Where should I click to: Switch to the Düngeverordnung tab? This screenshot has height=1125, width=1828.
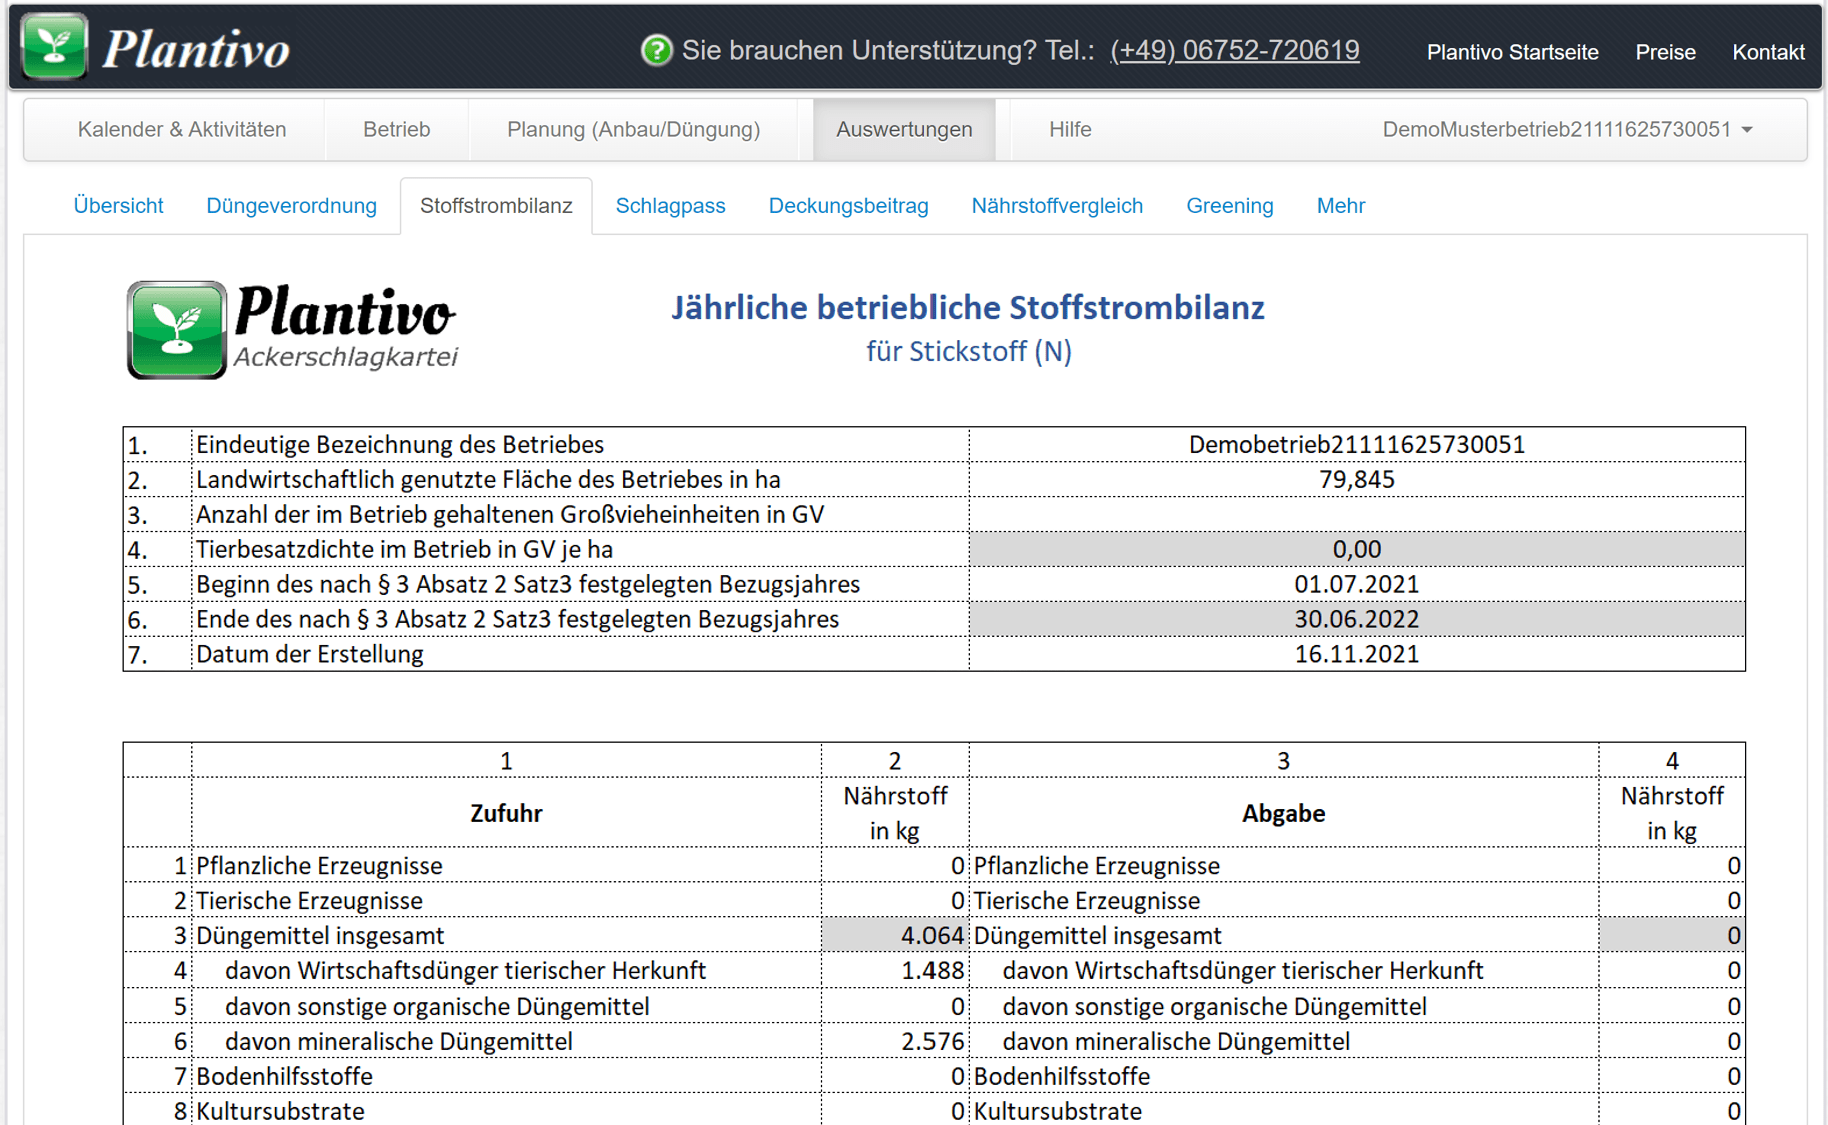click(291, 205)
